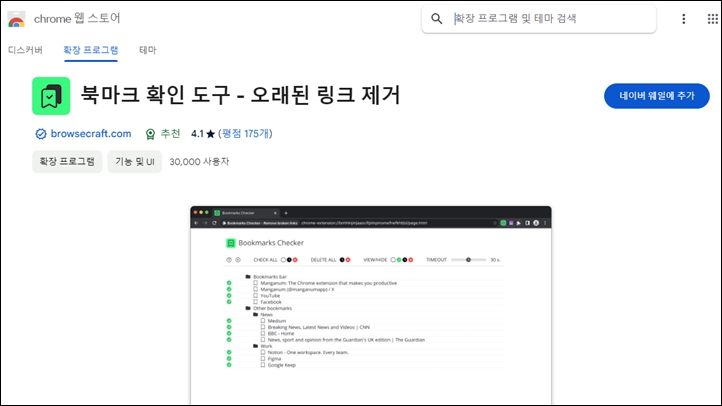This screenshot has width=722, height=406.
Task: Visit the browsecraft.com publisher link
Action: click(x=91, y=134)
